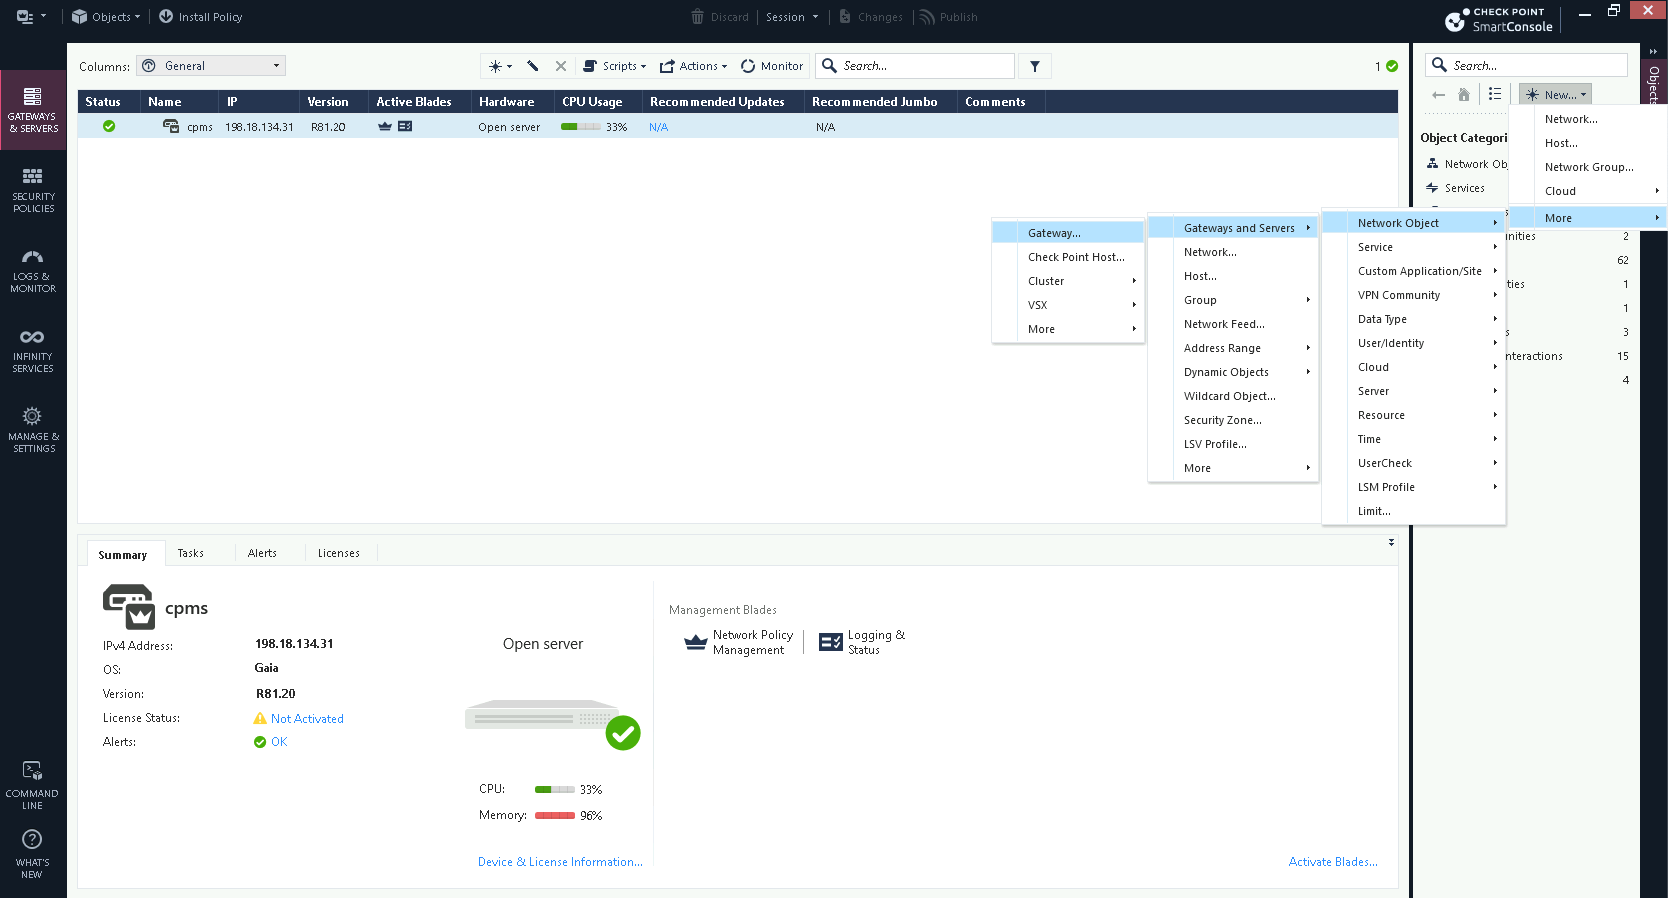Viewport: 1668px width, 898px height.
Task: Collapse the Objects side panel
Action: (x=1653, y=51)
